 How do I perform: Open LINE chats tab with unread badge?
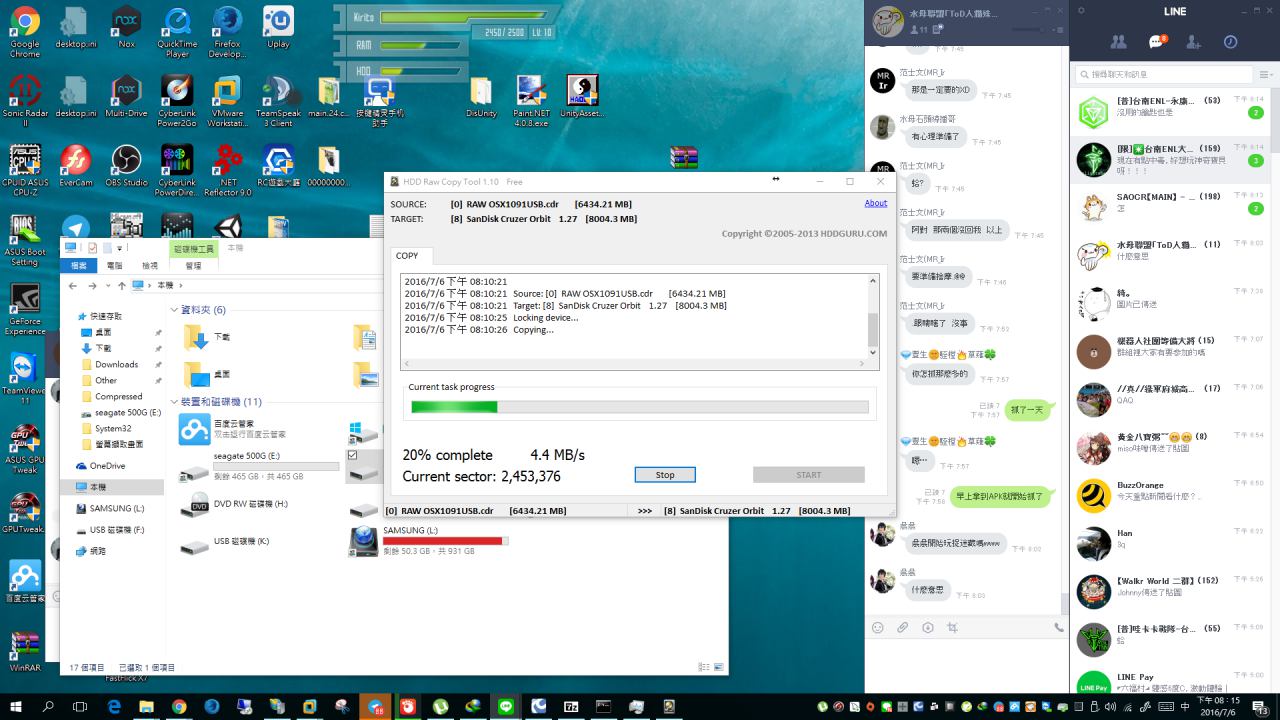coord(1156,42)
